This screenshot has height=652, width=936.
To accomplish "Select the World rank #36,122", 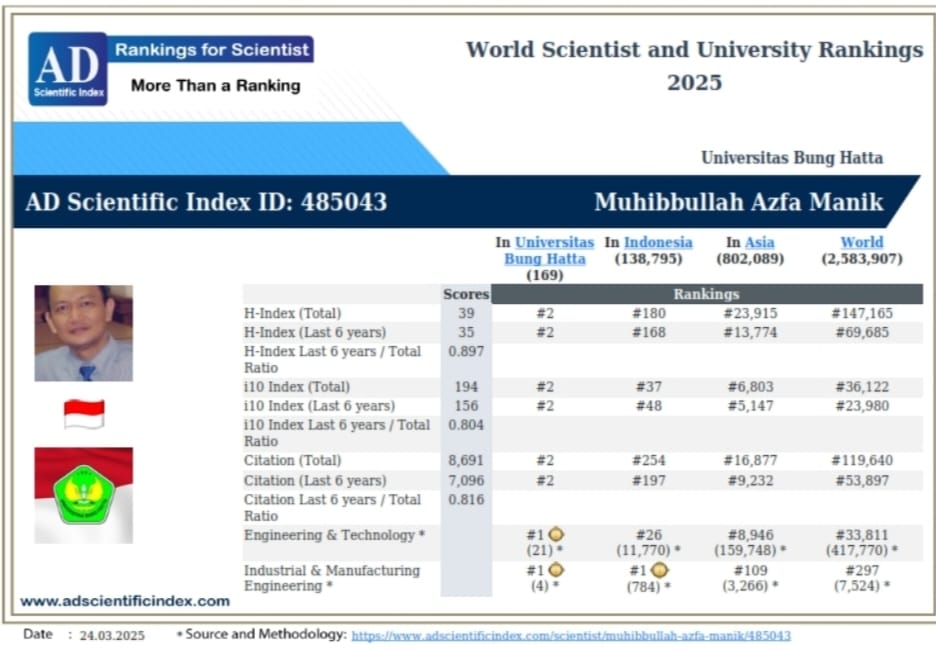I will coord(862,387).
